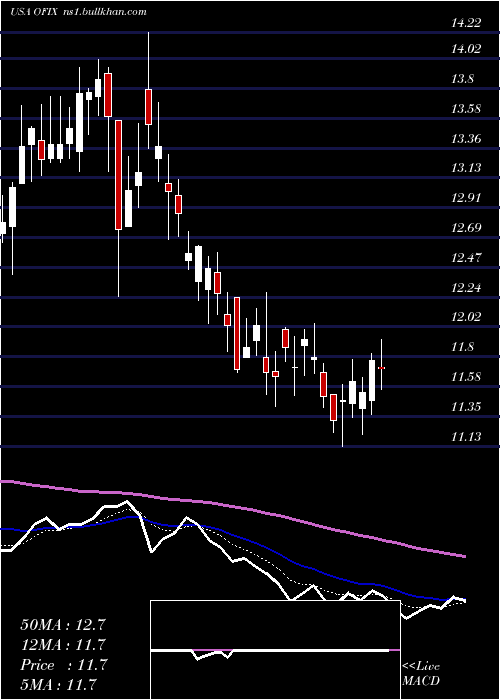Viewport: 500px width, 700px height.
Task: Click the 5MA : 11.7 readout
Action: pos(58,684)
